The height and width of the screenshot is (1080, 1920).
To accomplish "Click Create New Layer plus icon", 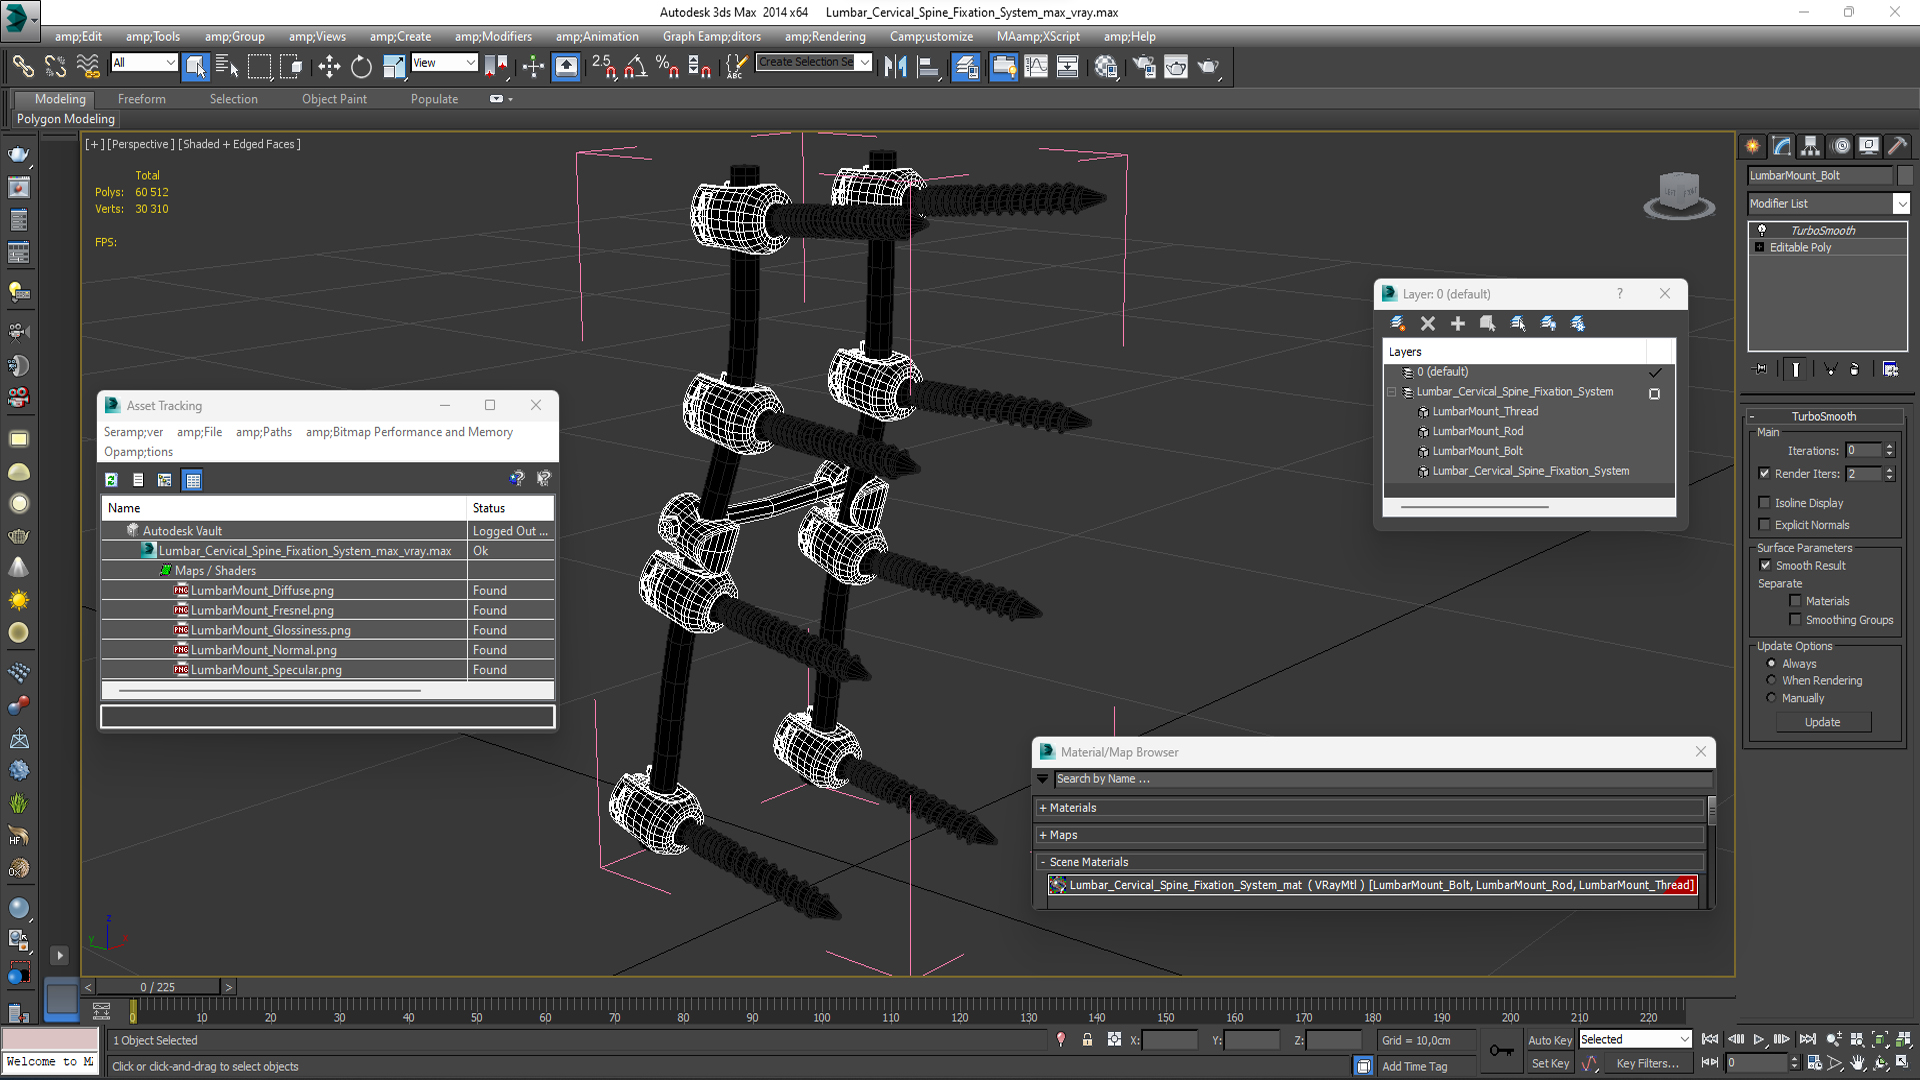I will coord(1458,323).
